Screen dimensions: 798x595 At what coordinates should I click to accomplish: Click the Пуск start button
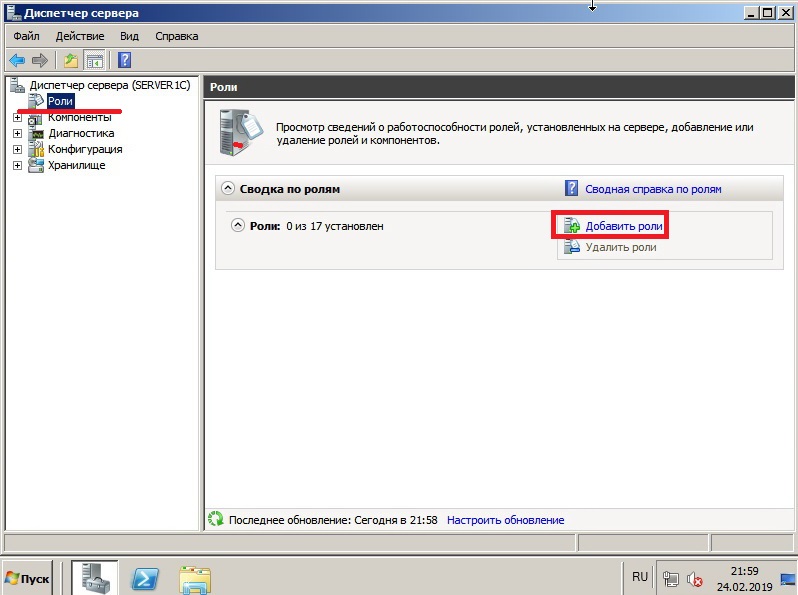pyautogui.click(x=28, y=578)
